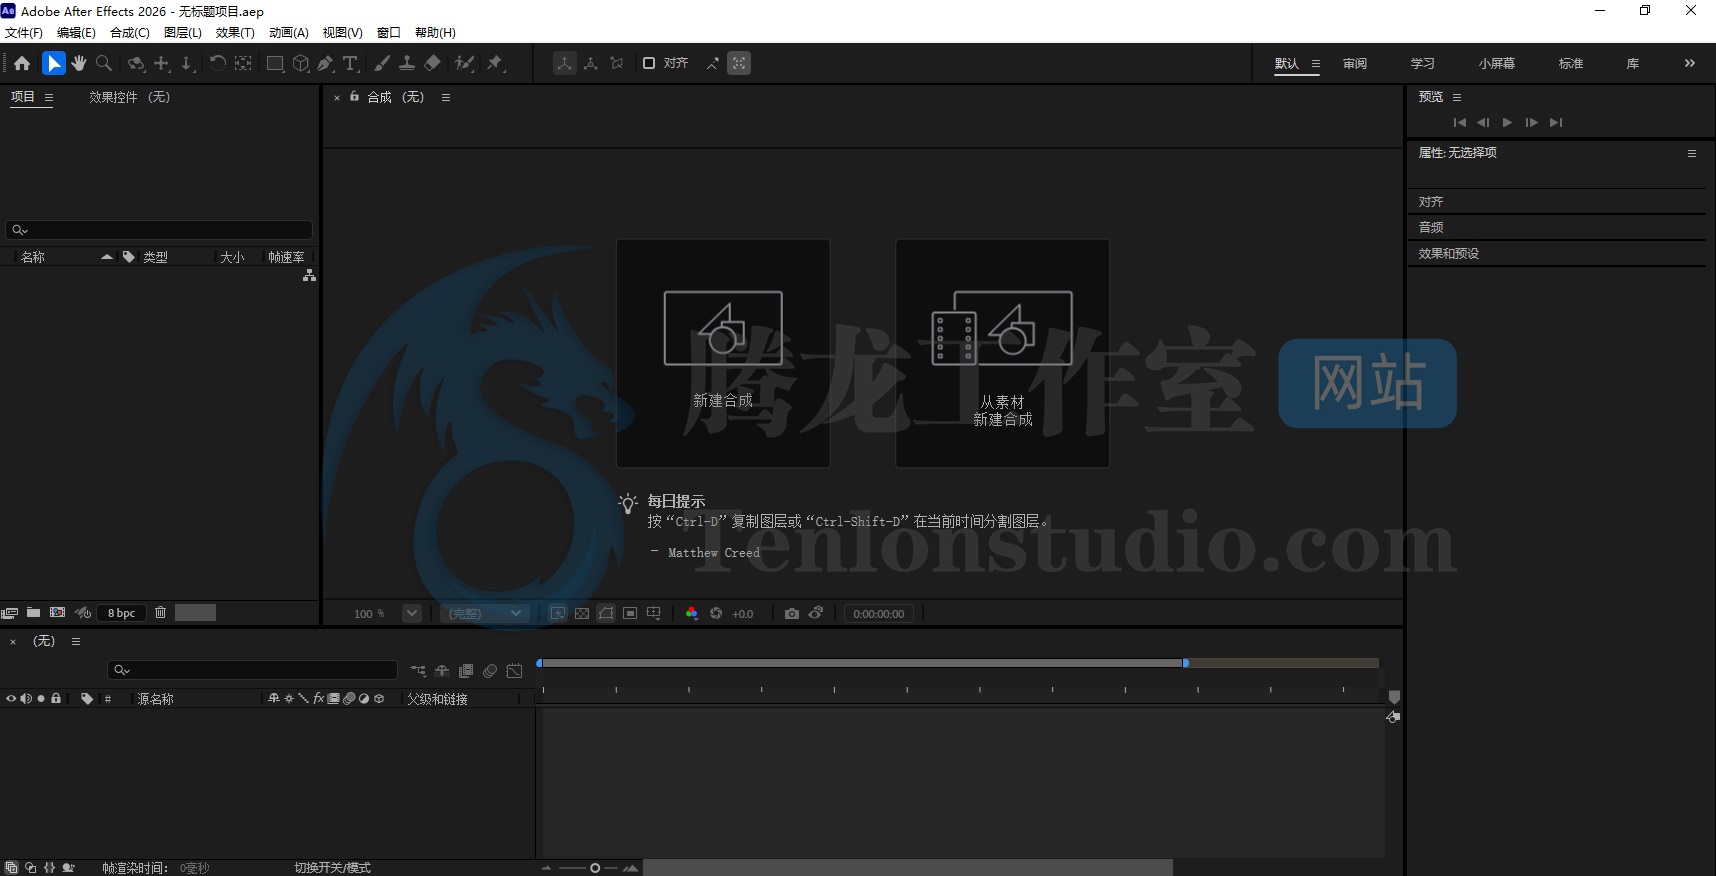Open the 合成(C) menu
This screenshot has height=876, width=1716.
tap(129, 33)
